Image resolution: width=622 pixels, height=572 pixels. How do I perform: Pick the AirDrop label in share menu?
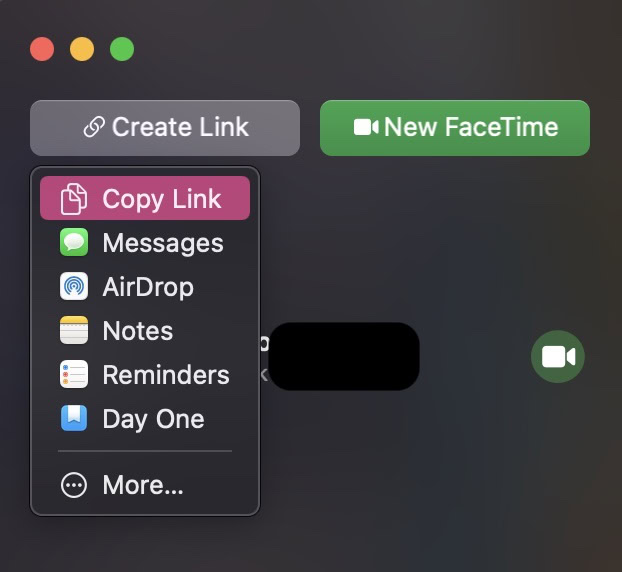point(148,287)
